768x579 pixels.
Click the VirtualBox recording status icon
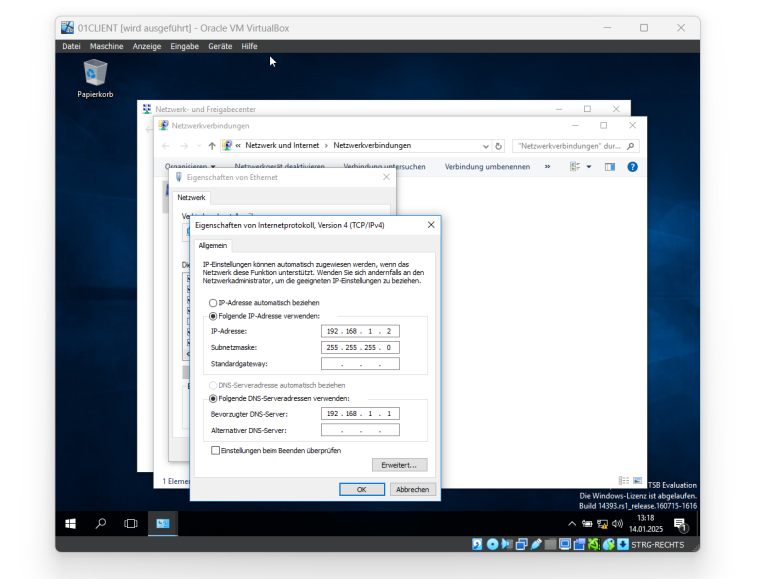(x=579, y=544)
